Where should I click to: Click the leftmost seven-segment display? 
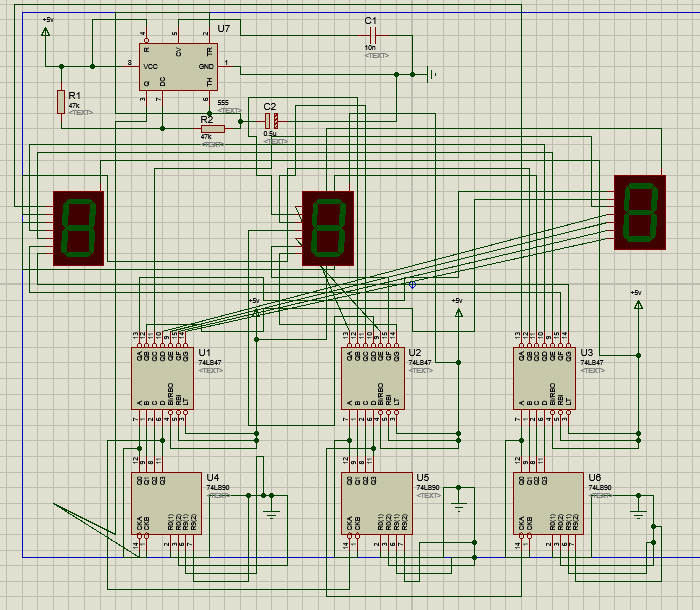79,228
